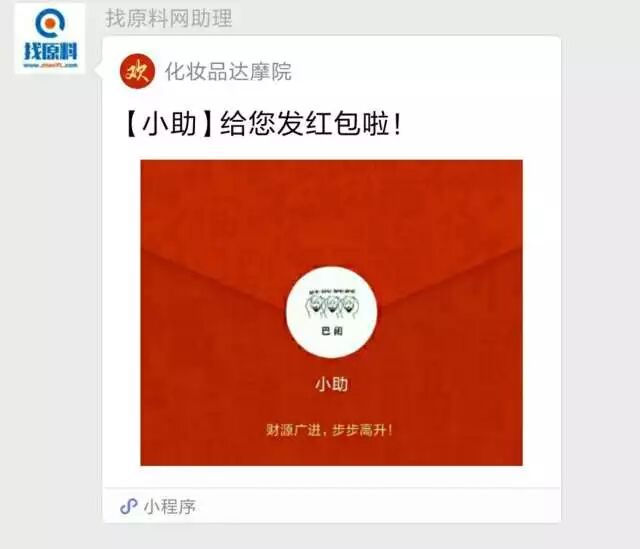
Task: Tap the 巴闲 caption inside the round sticker
Action: pyautogui.click(x=332, y=331)
